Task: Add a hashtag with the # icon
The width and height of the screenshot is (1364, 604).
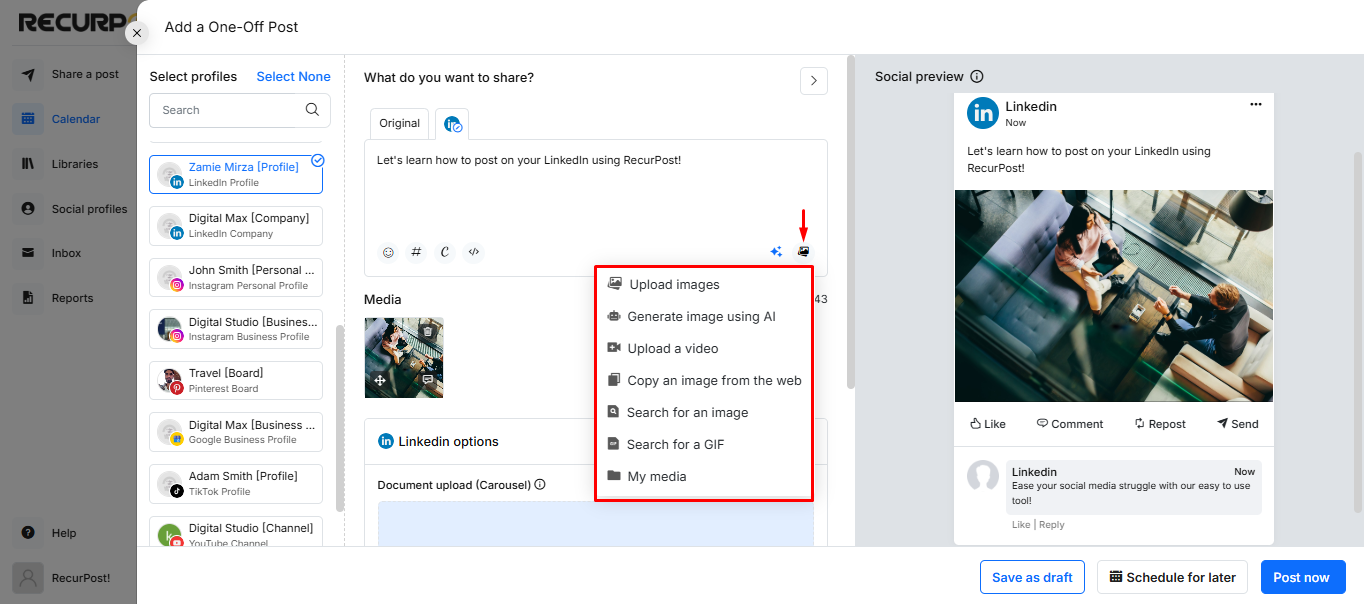Action: click(x=417, y=252)
